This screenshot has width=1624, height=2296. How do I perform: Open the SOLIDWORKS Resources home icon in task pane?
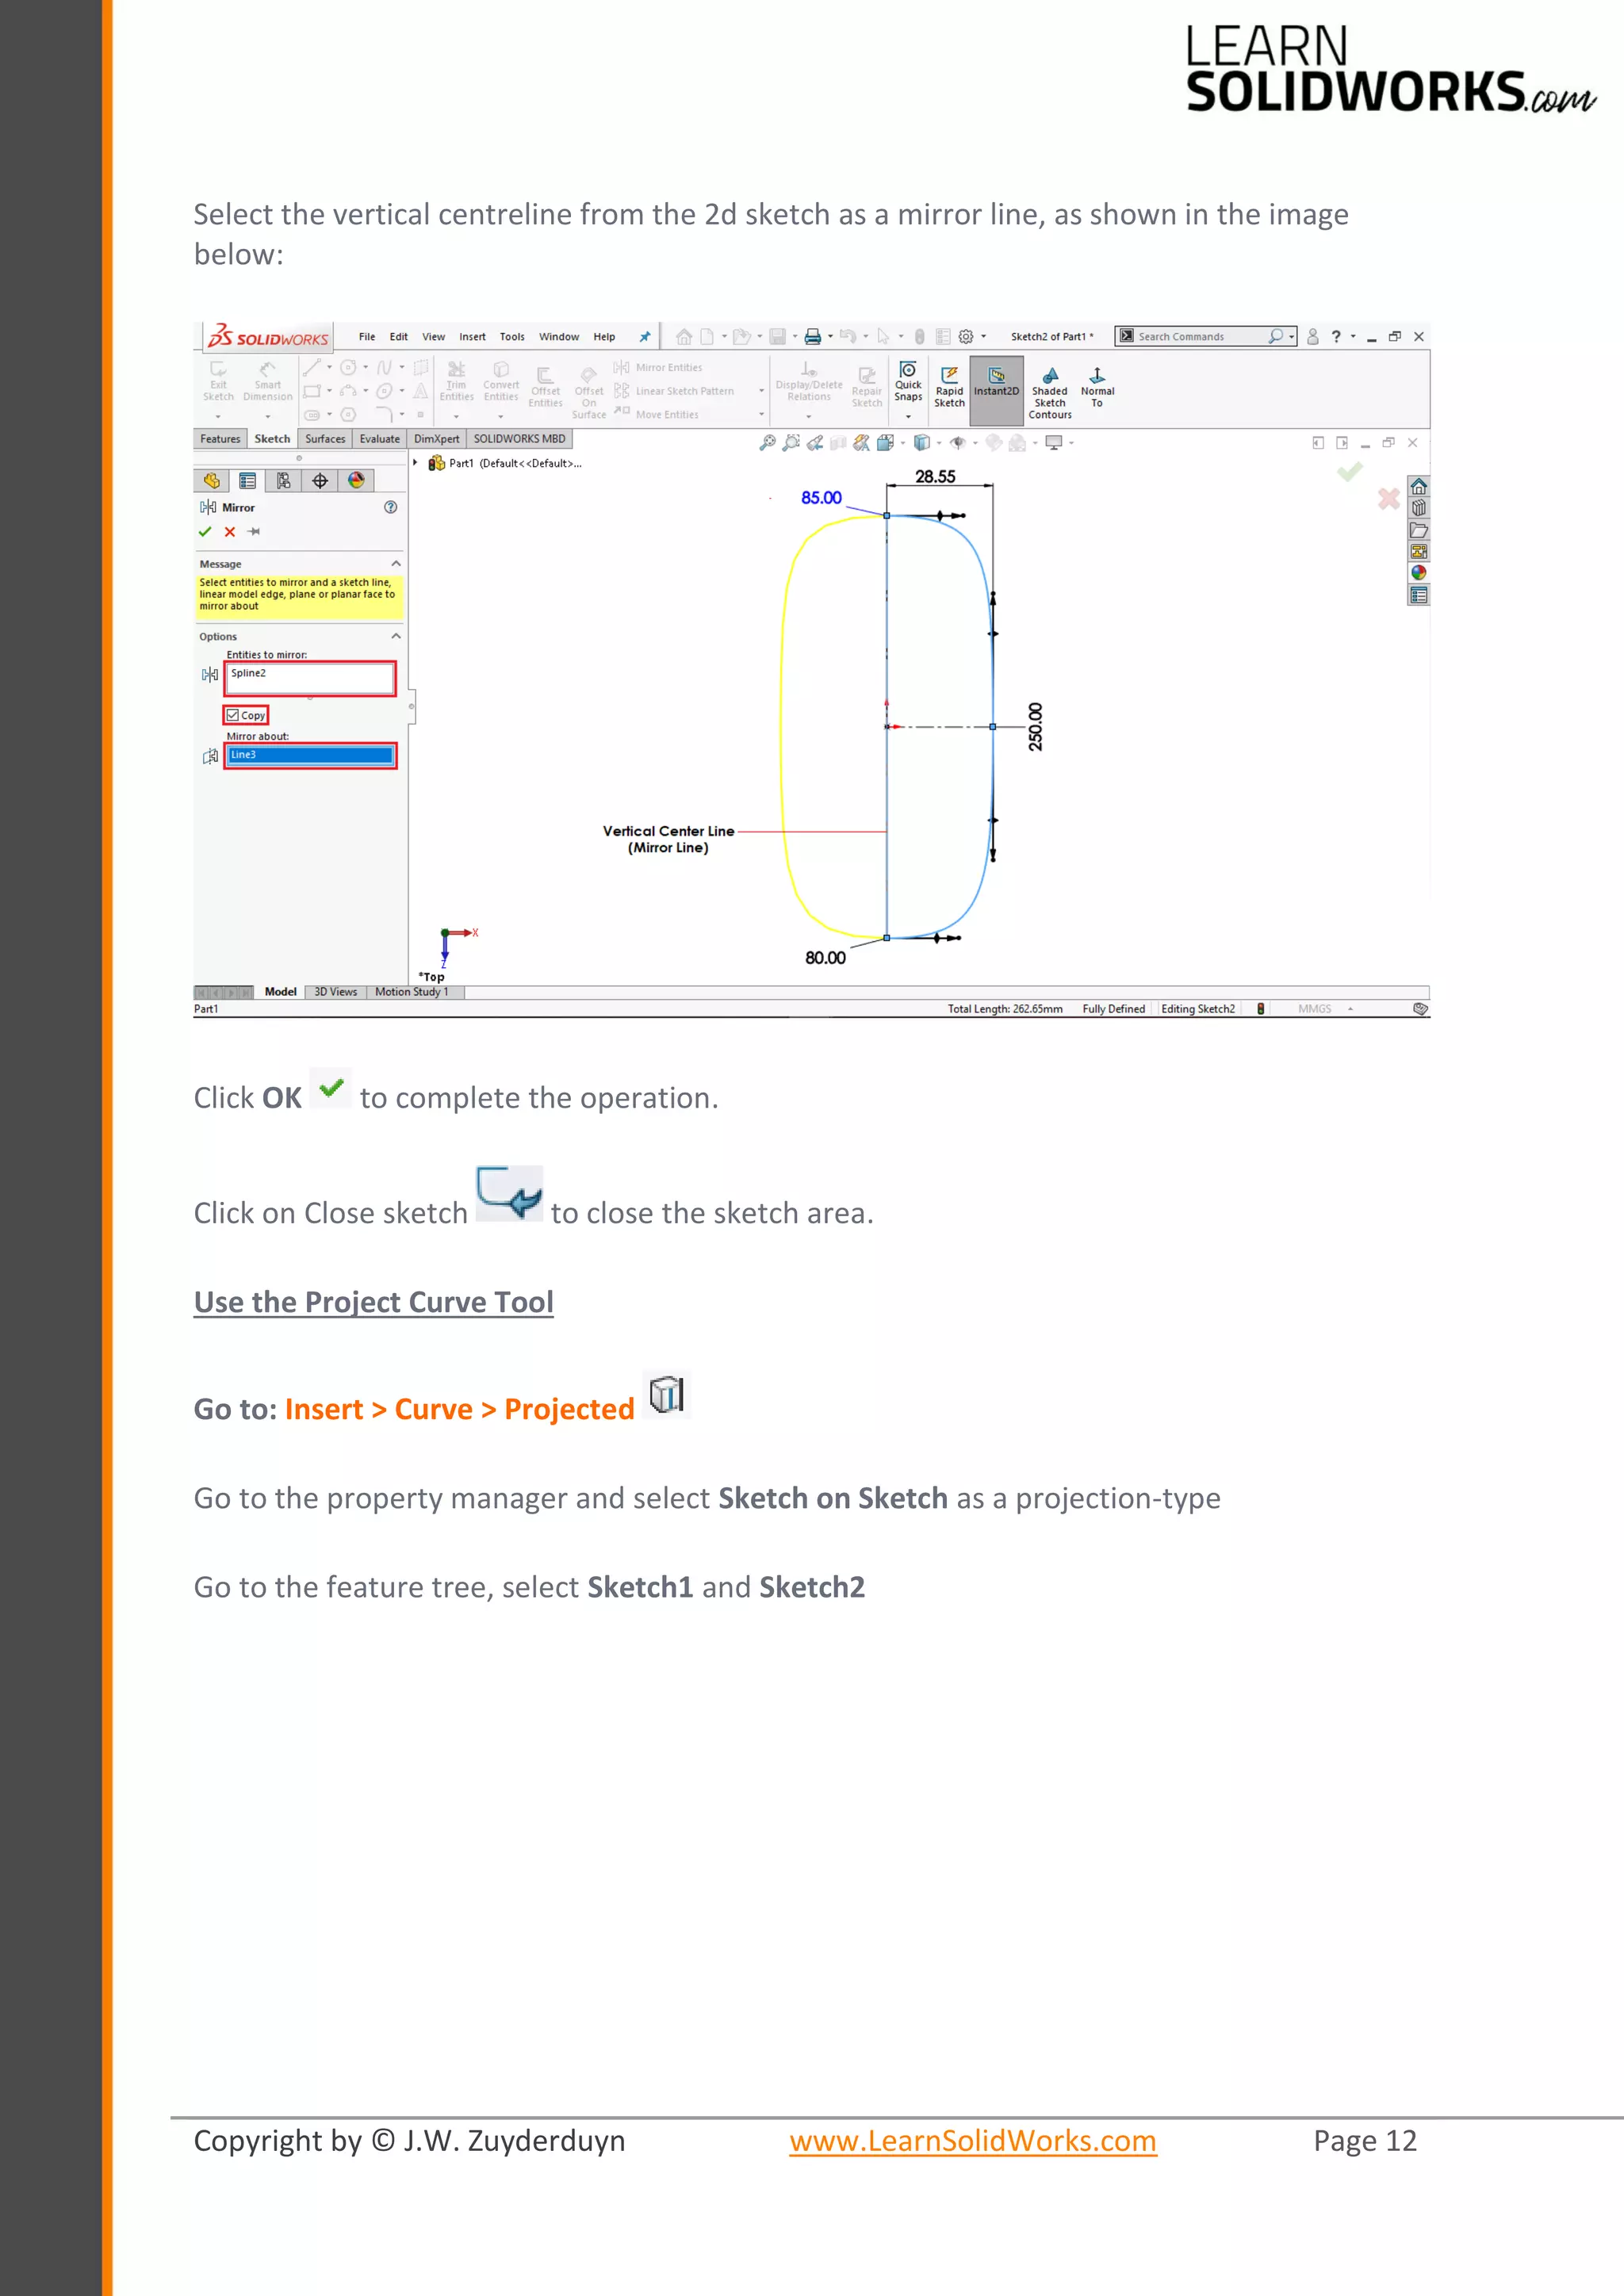pos(1418,487)
